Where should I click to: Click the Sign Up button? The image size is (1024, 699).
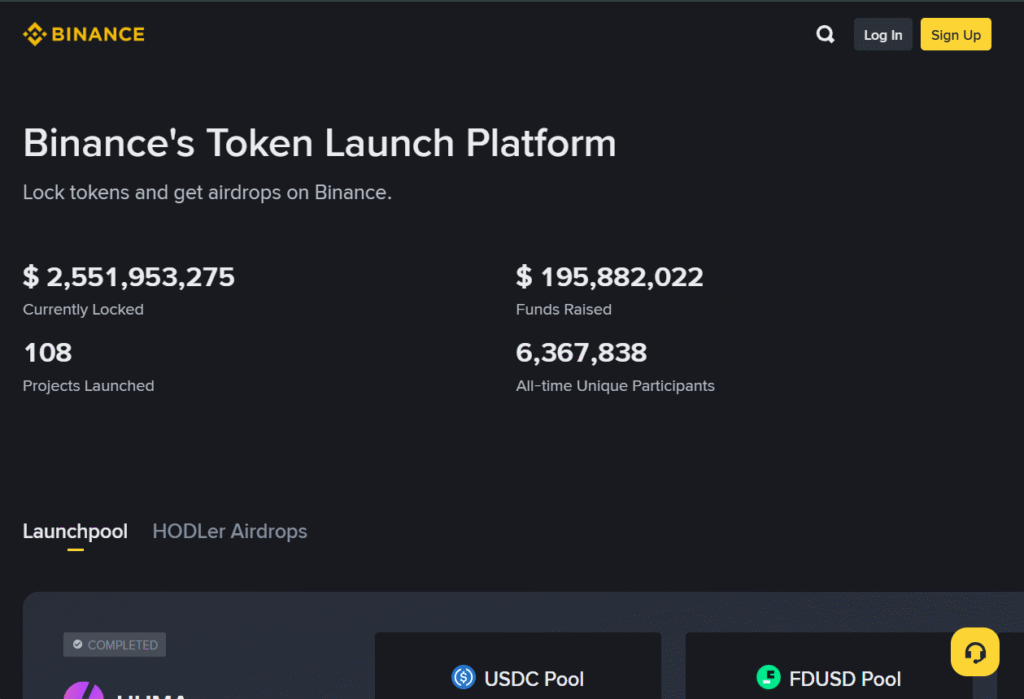click(x=955, y=35)
